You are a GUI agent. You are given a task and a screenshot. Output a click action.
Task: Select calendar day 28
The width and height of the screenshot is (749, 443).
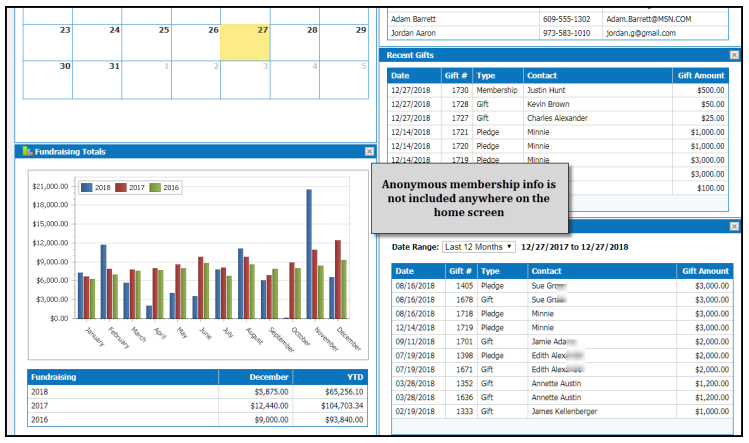[295, 43]
